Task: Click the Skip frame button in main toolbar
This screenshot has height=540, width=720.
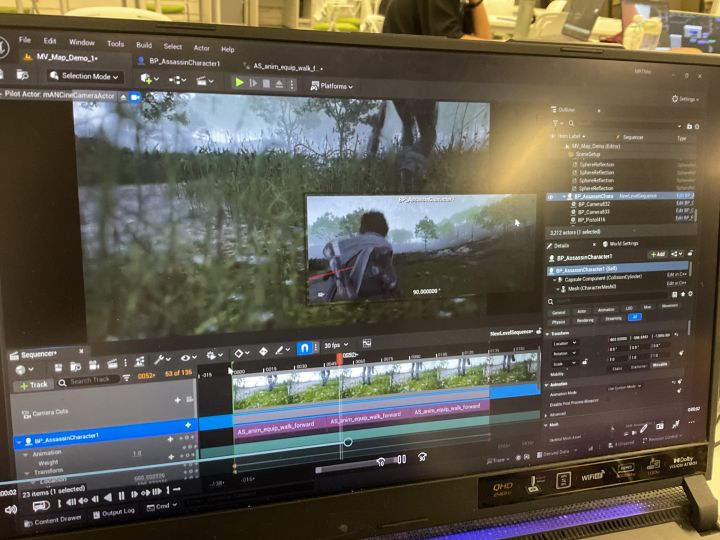Action: tap(253, 83)
